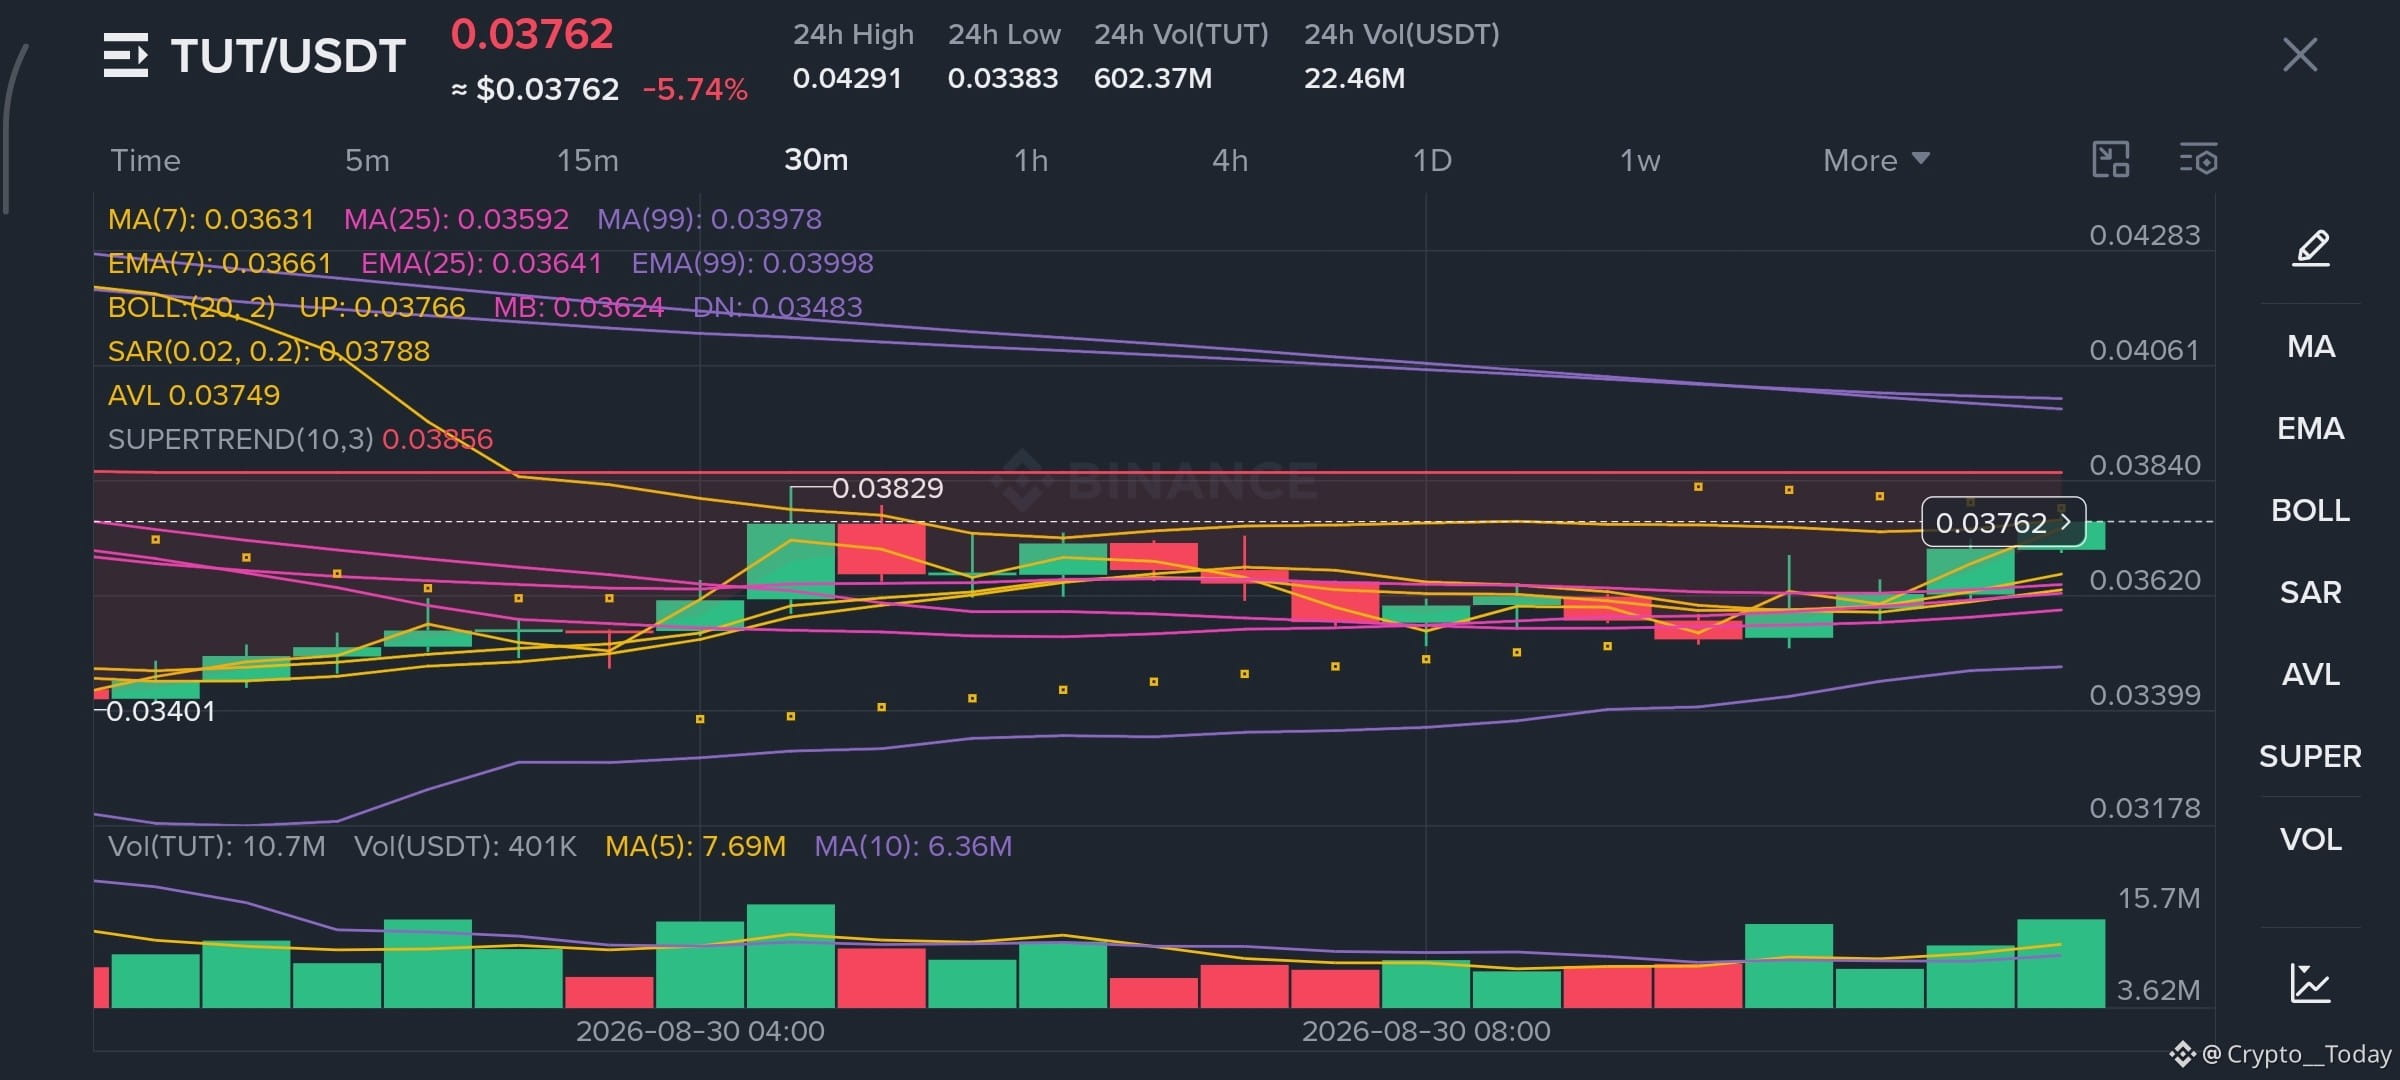
Task: Click the Vol(TUT): 10.7M label
Action: pyautogui.click(x=217, y=846)
